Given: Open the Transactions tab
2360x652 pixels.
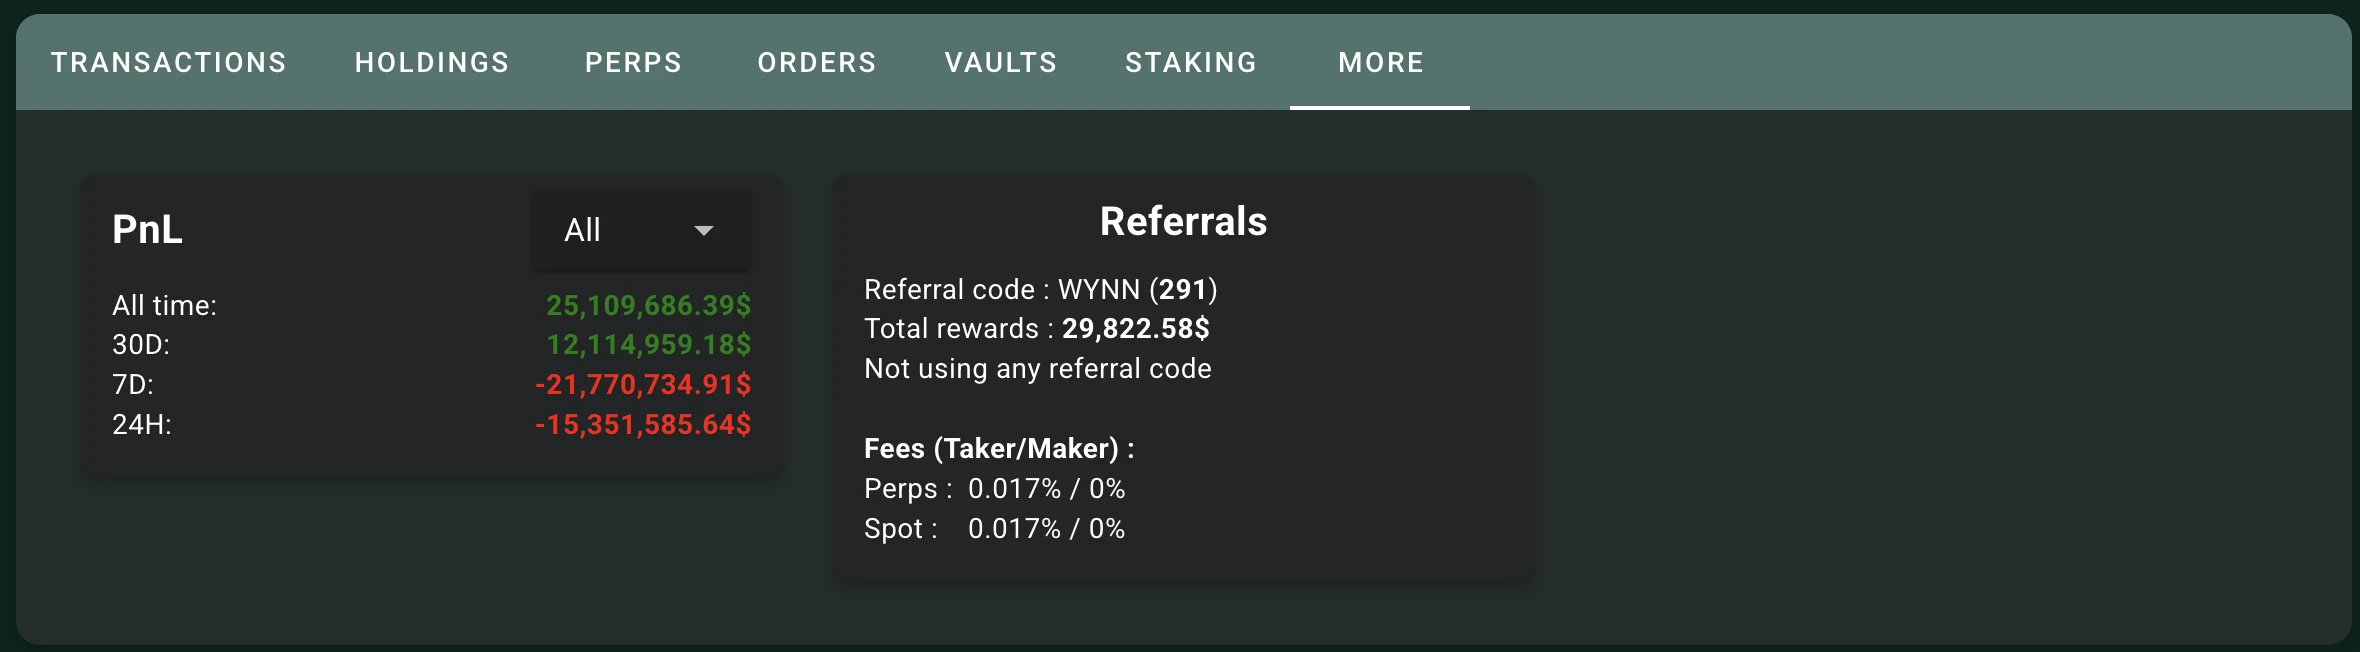Looking at the screenshot, I should tap(169, 62).
